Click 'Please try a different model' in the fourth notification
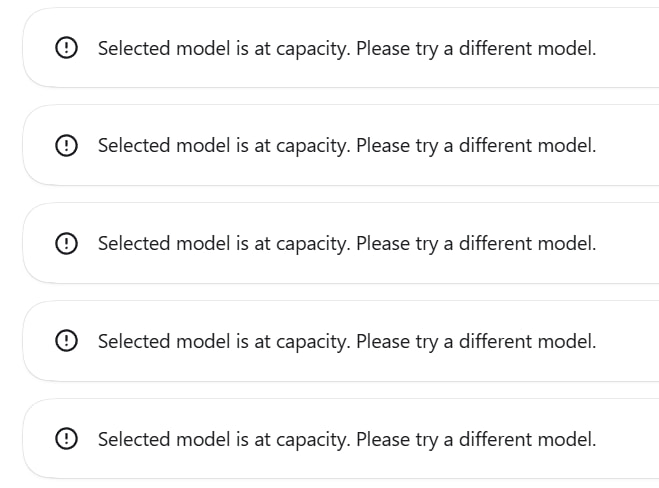The image size is (659, 488). (476, 341)
